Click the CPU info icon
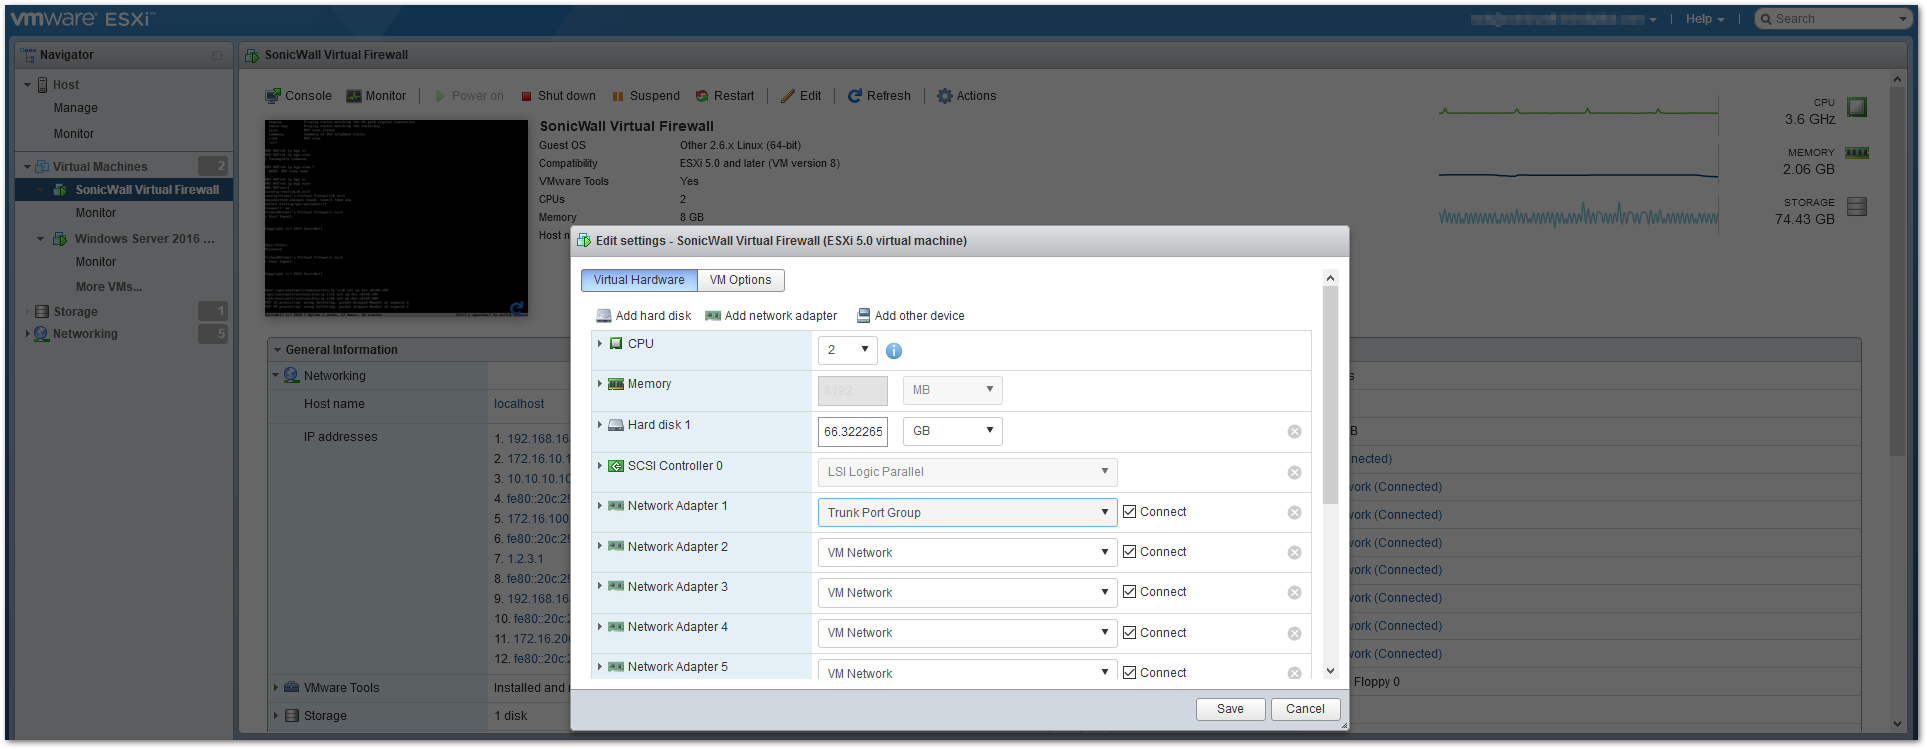This screenshot has width=1927, height=749. [x=894, y=351]
